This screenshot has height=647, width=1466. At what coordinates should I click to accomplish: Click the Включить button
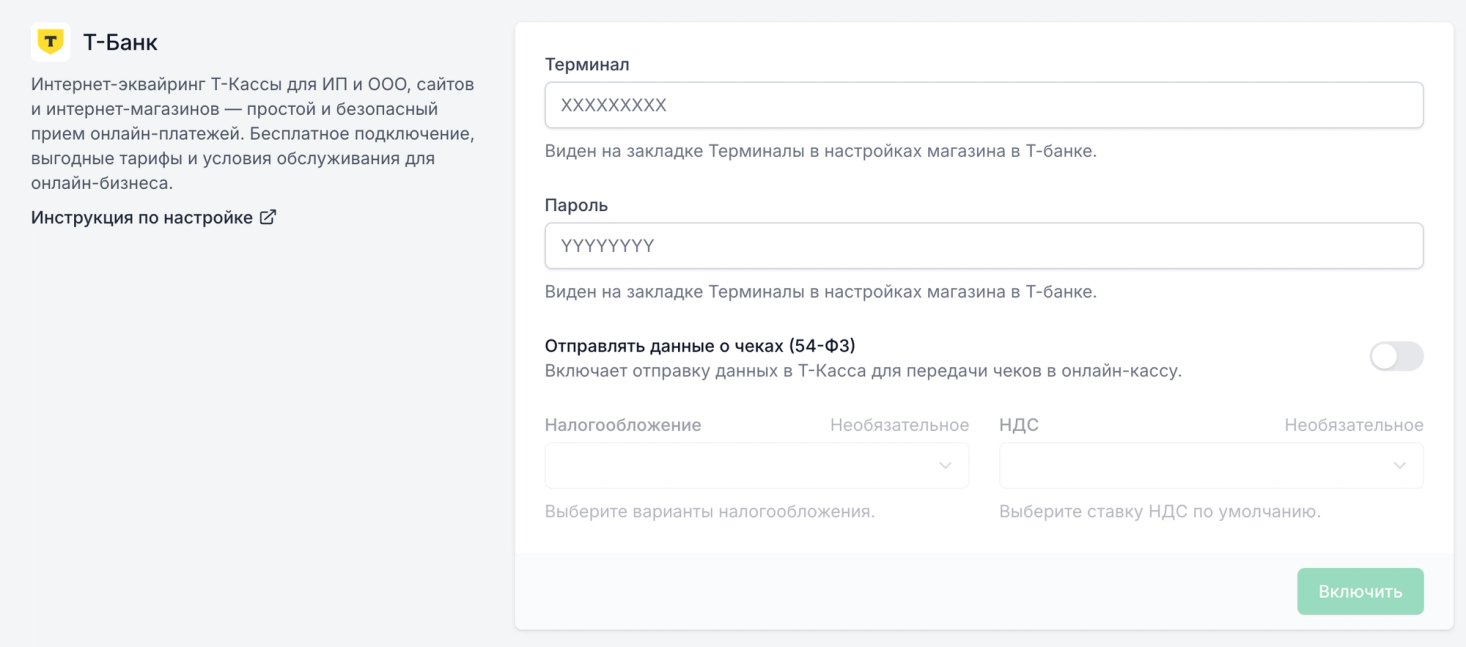pos(1360,591)
